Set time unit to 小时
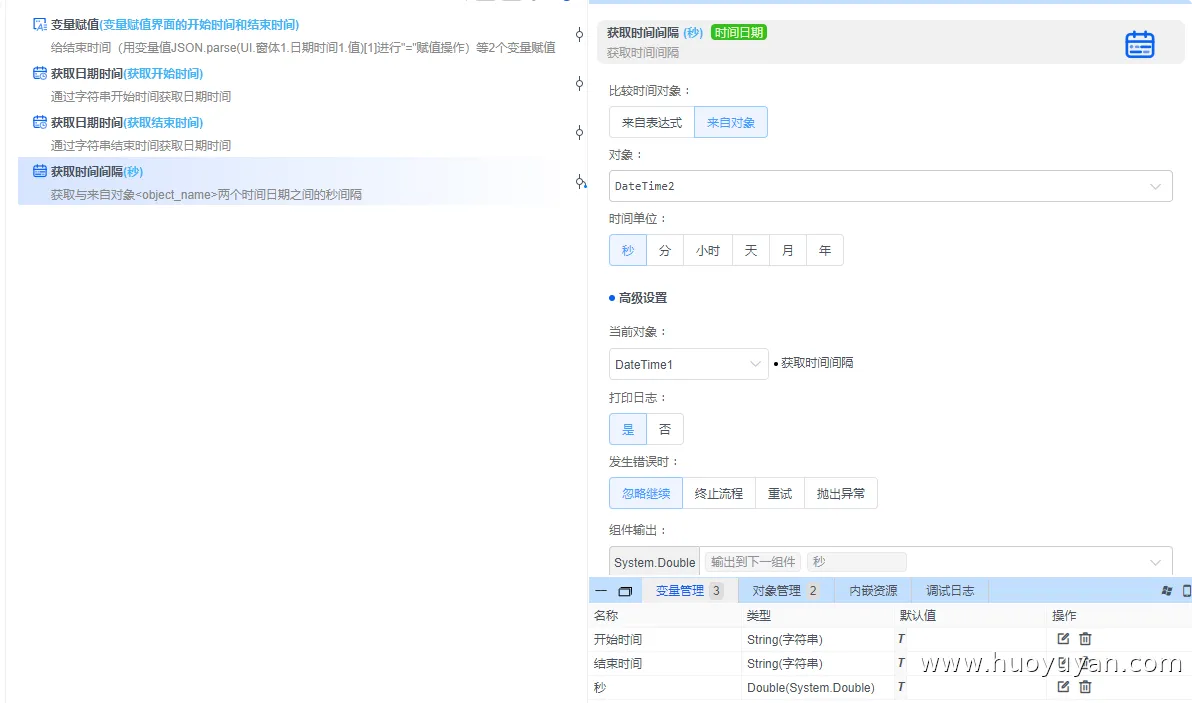This screenshot has width=1192, height=703. click(708, 250)
